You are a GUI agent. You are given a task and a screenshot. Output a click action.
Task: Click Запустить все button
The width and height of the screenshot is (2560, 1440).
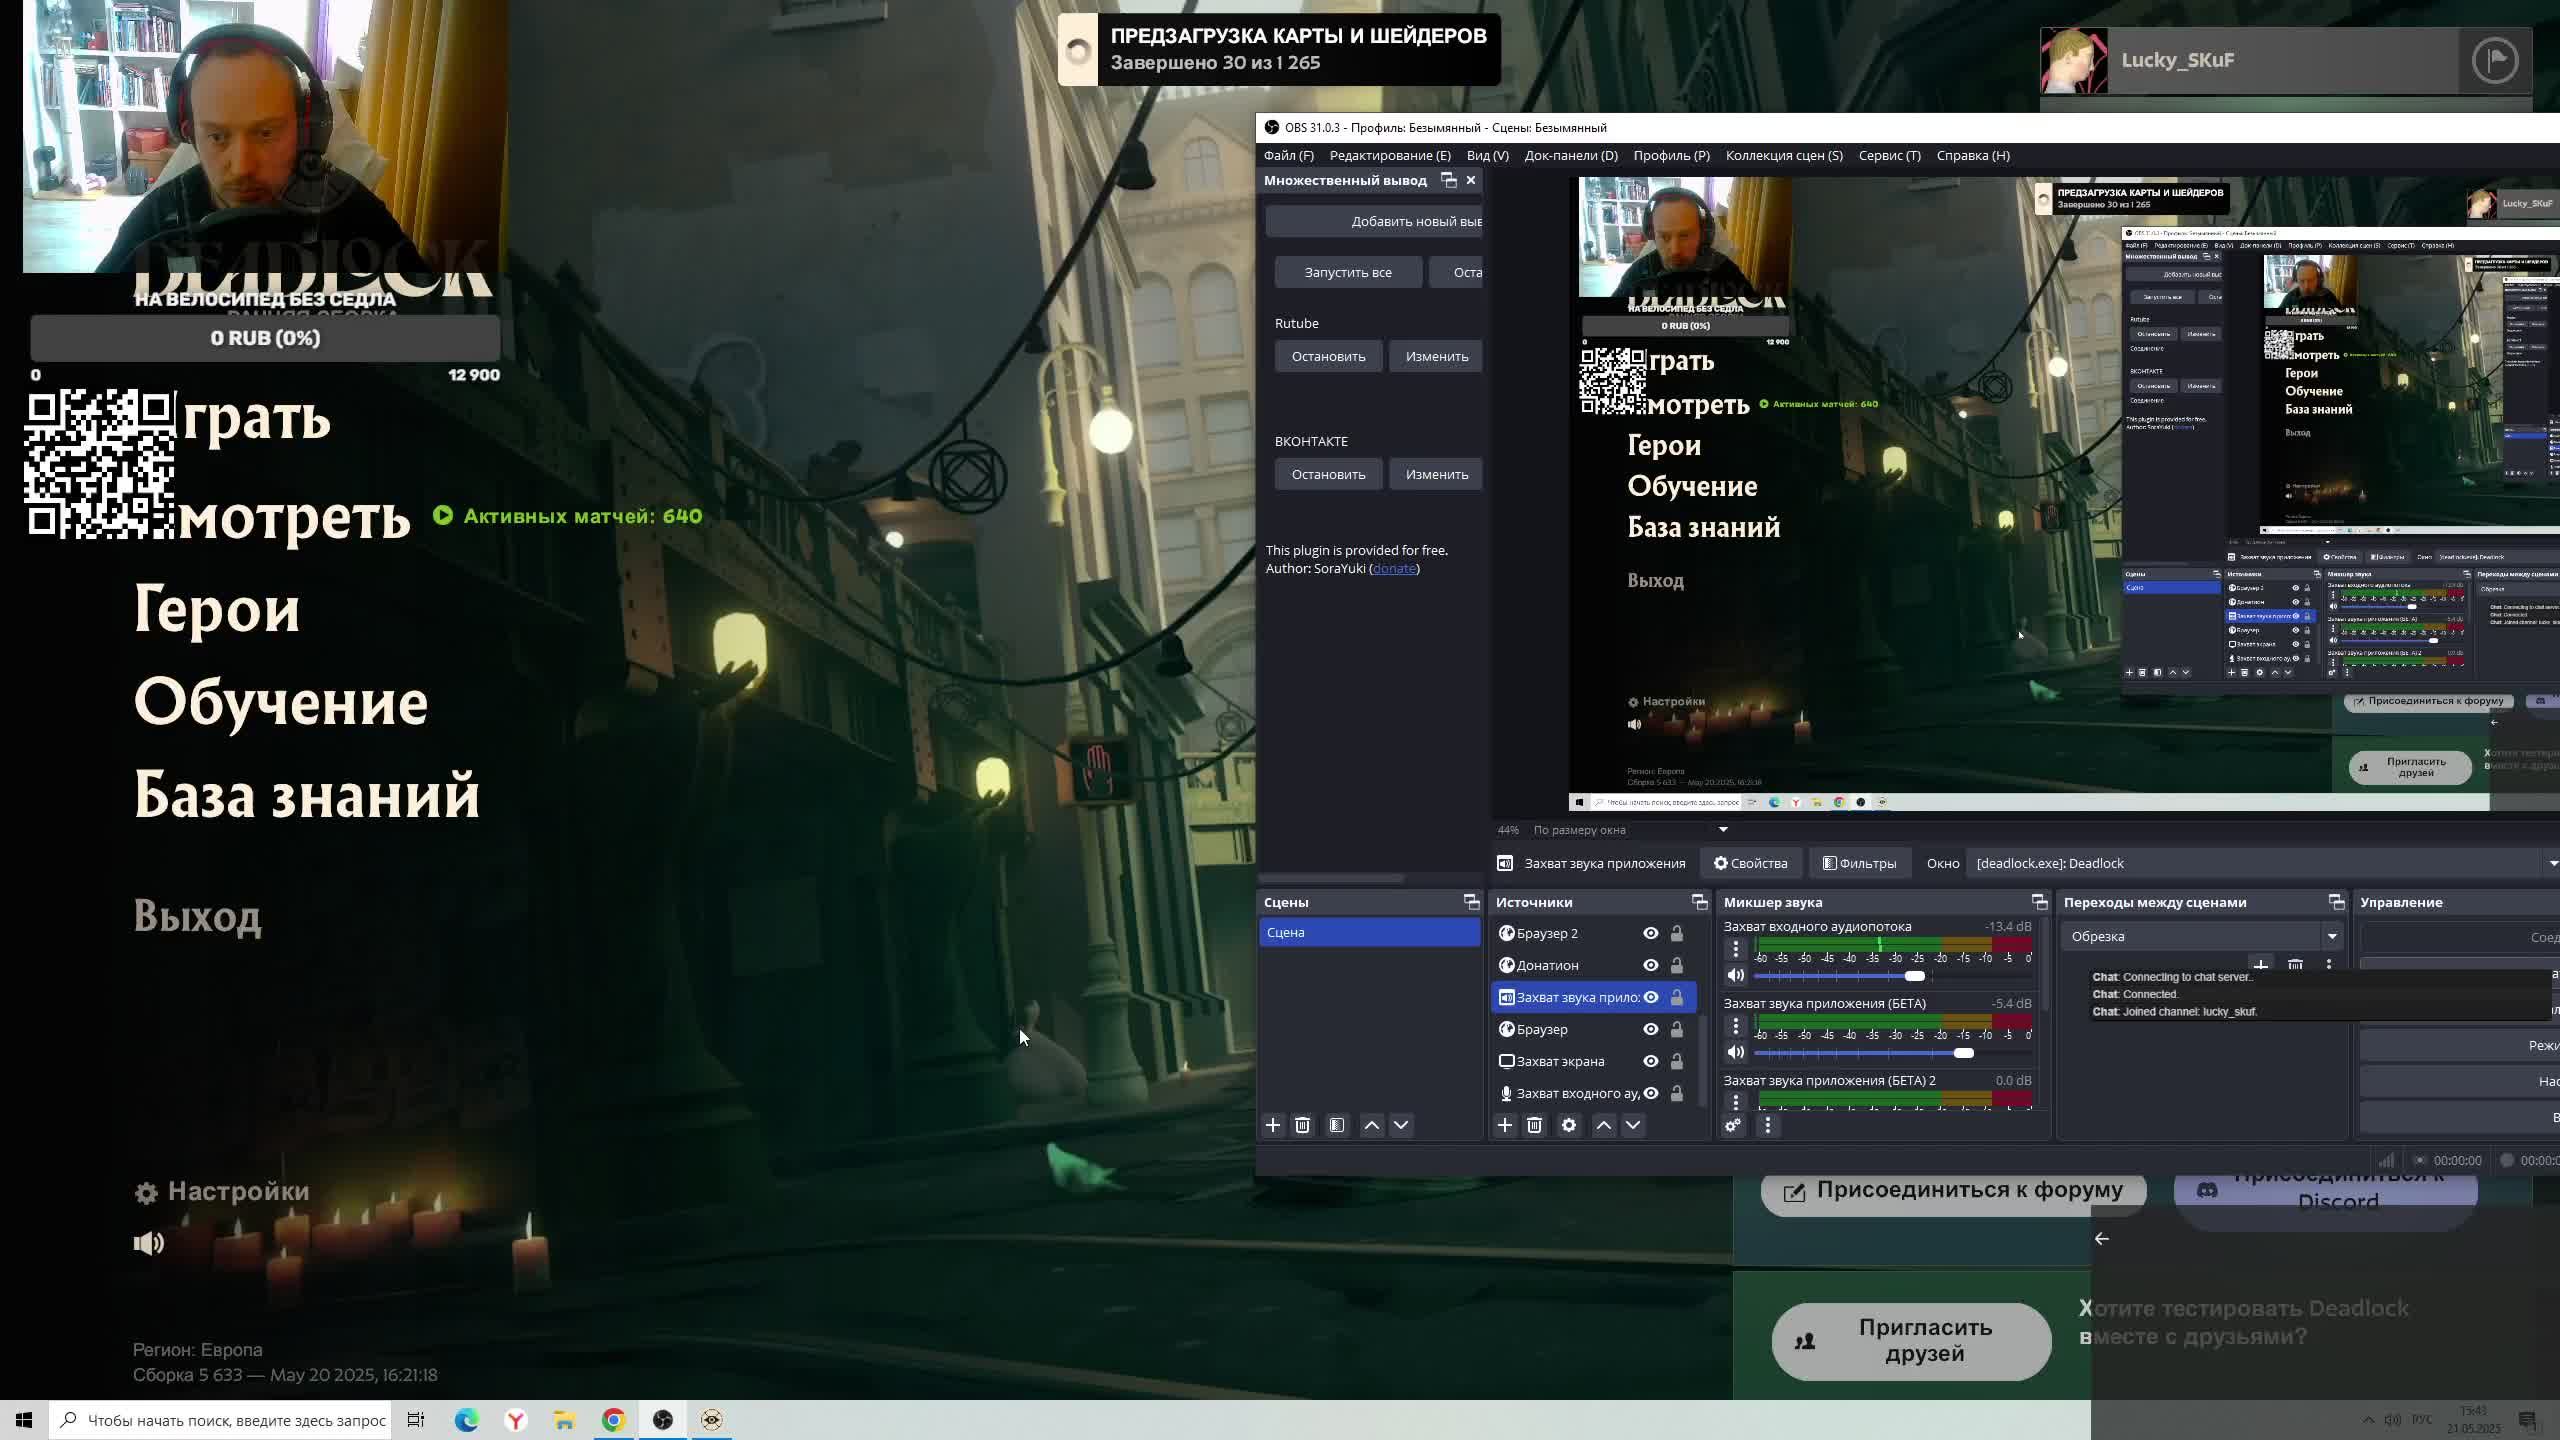(1348, 272)
